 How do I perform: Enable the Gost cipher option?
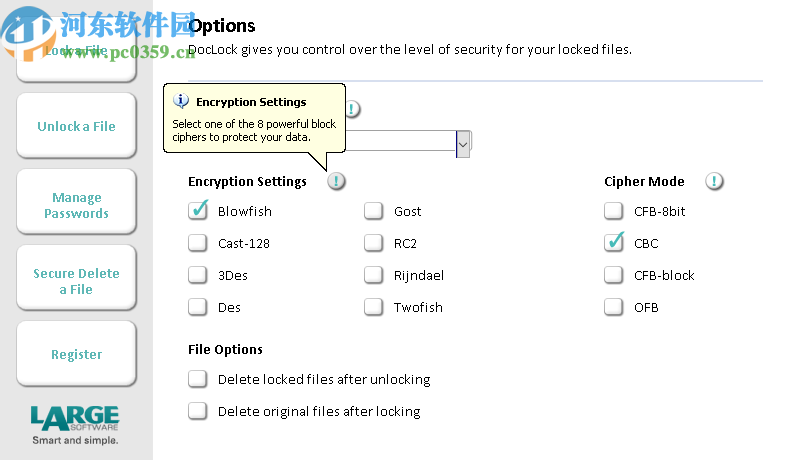coord(374,211)
